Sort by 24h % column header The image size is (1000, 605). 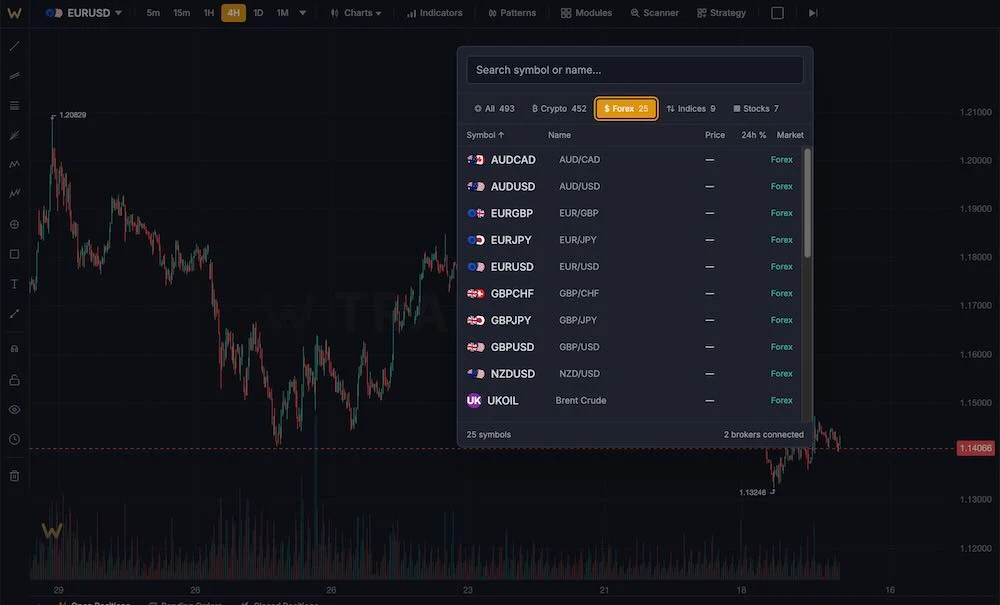pyautogui.click(x=753, y=135)
